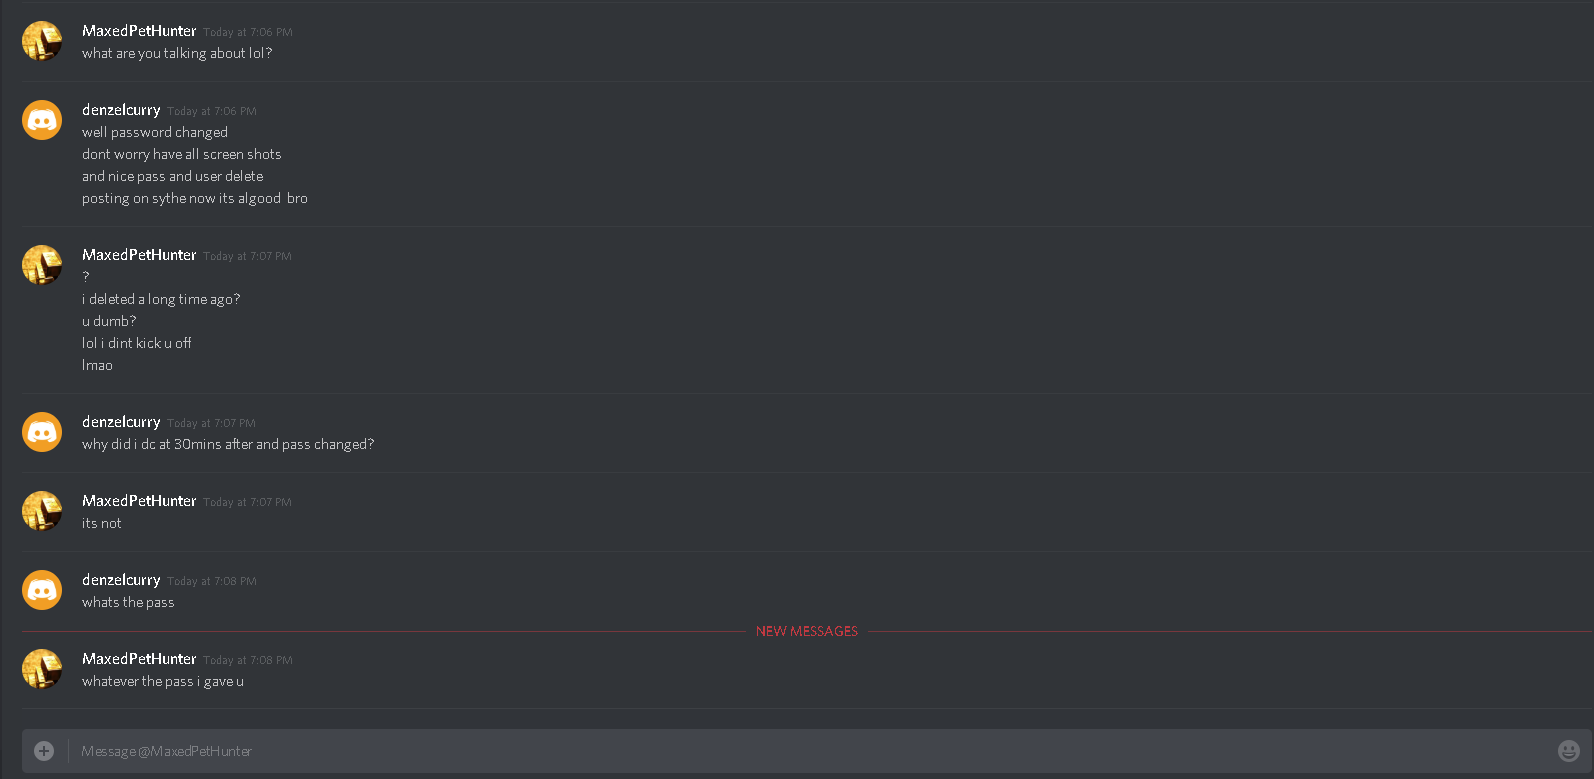Open MaxedPetHunter username at 7:06 PM
This screenshot has width=1594, height=779.
(139, 31)
